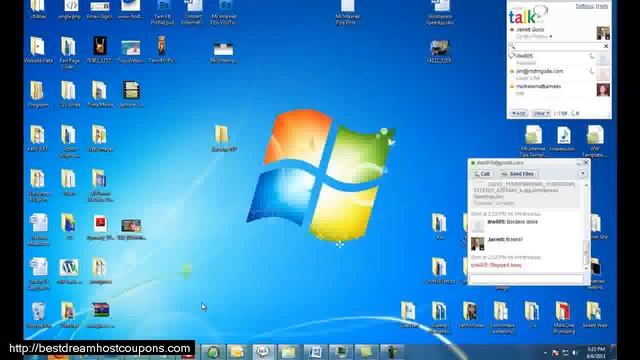Open the Help link in Google Talk

pyautogui.click(x=602, y=6)
